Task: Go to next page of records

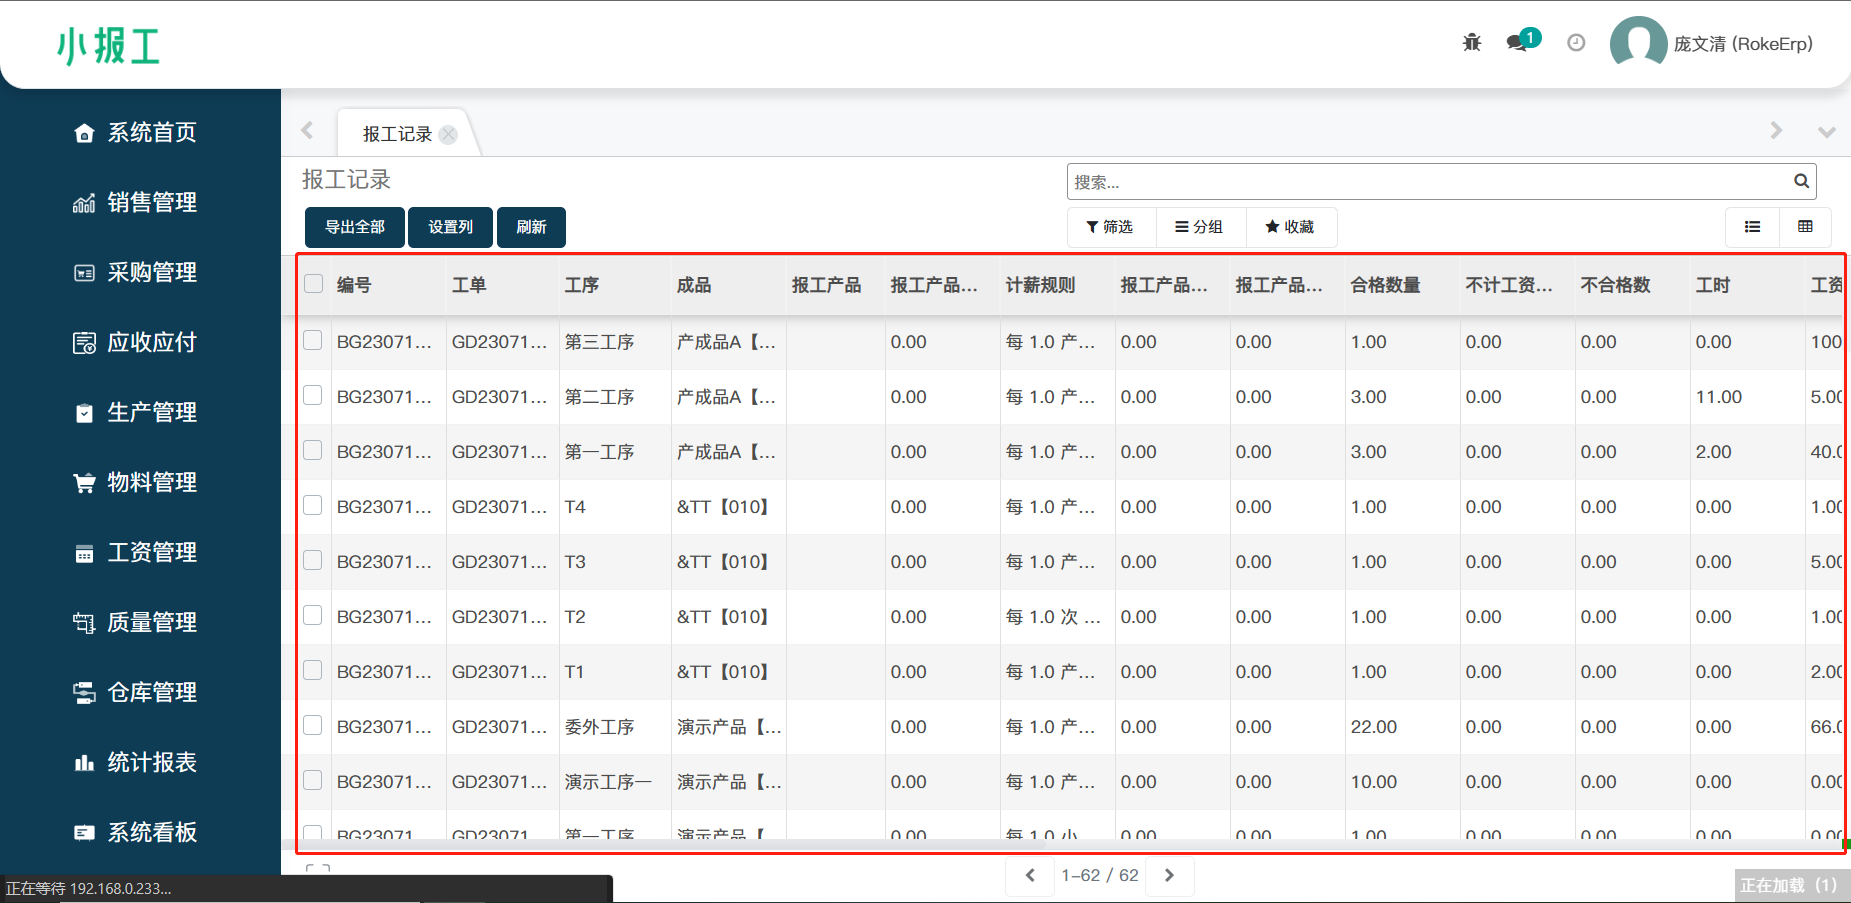Action: pyautogui.click(x=1169, y=875)
